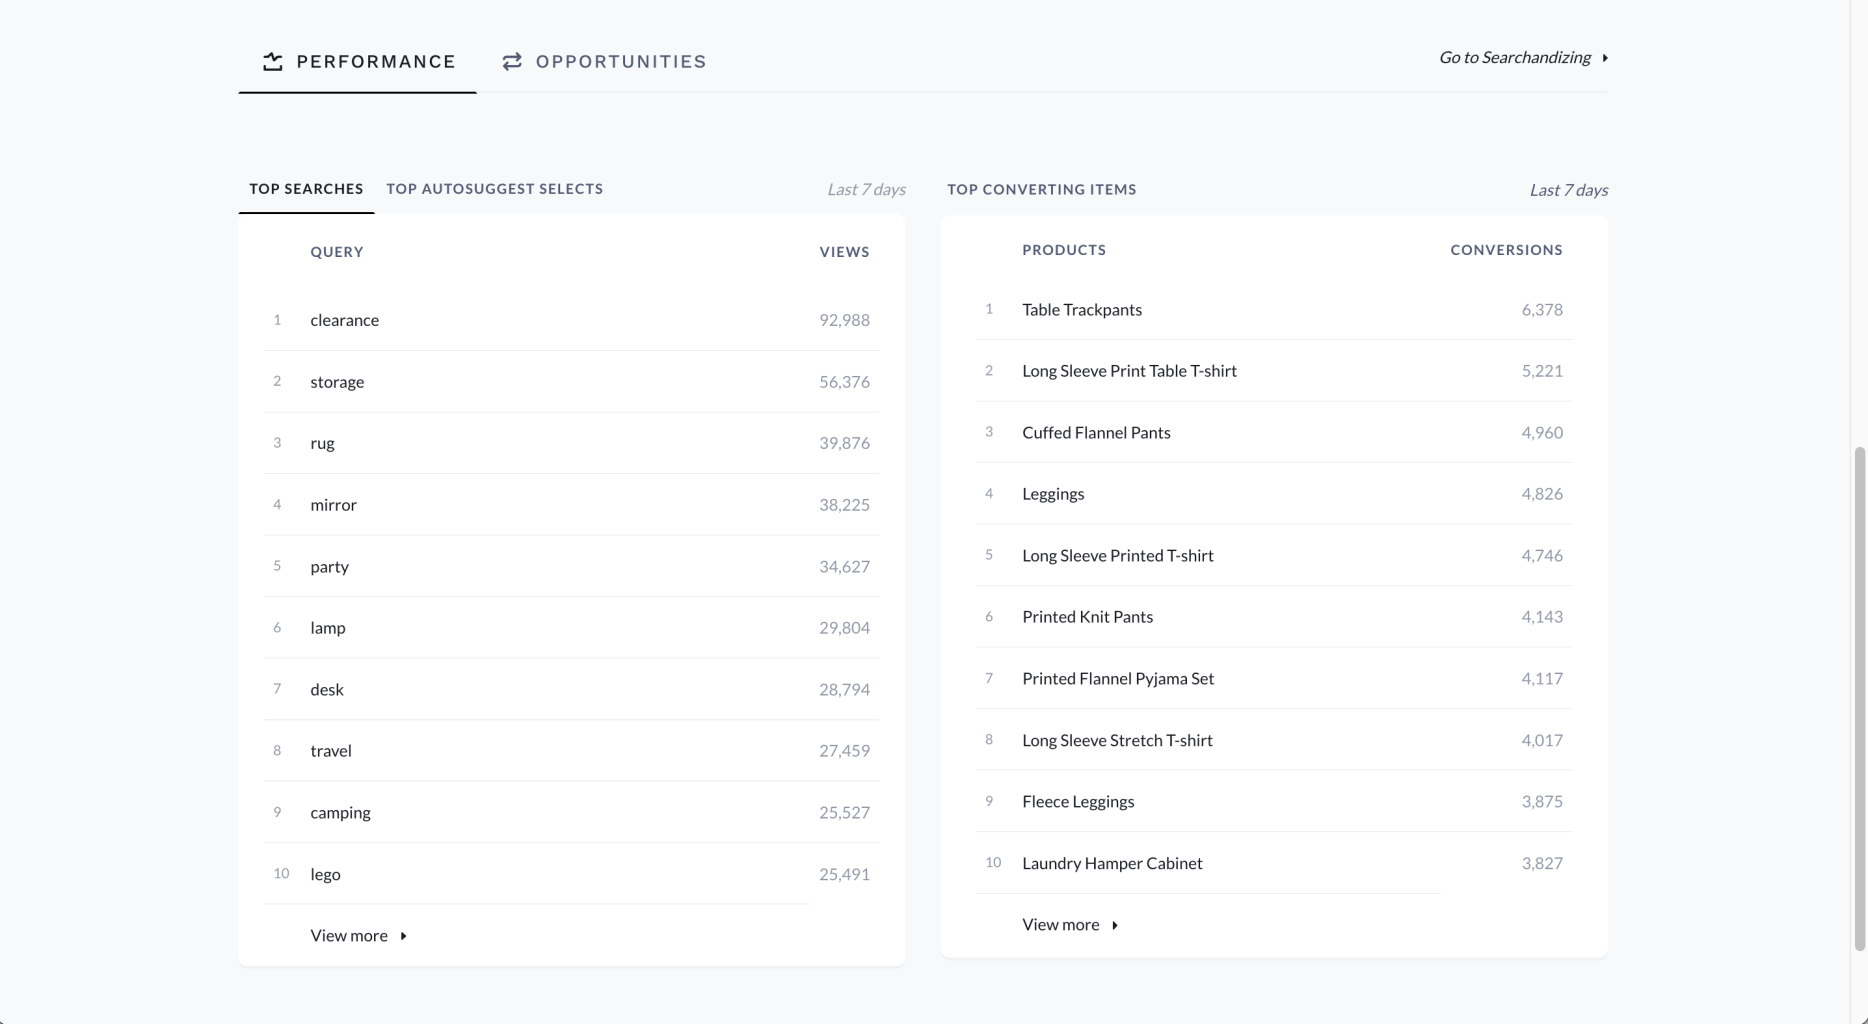Select Long Sleeve Printed T-shirt
The width and height of the screenshot is (1868, 1024).
click(x=1118, y=556)
